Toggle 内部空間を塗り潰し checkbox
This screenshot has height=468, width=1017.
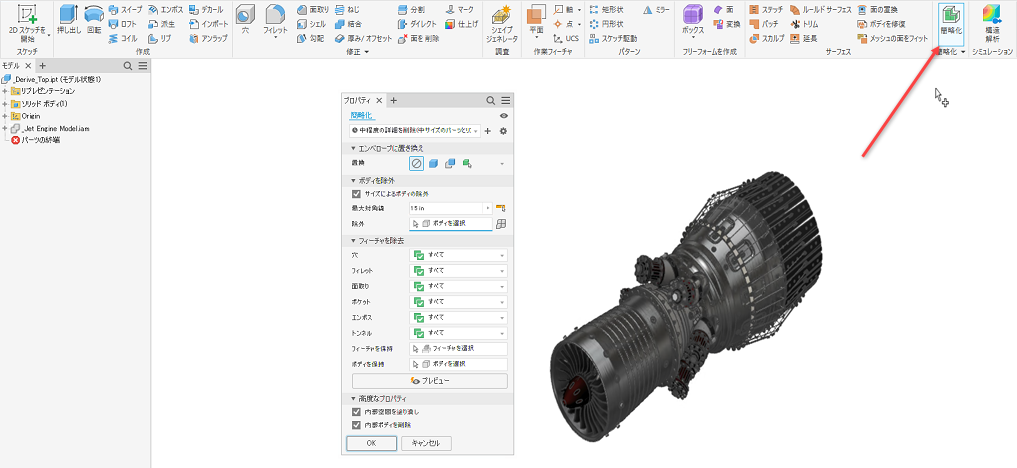355,412
